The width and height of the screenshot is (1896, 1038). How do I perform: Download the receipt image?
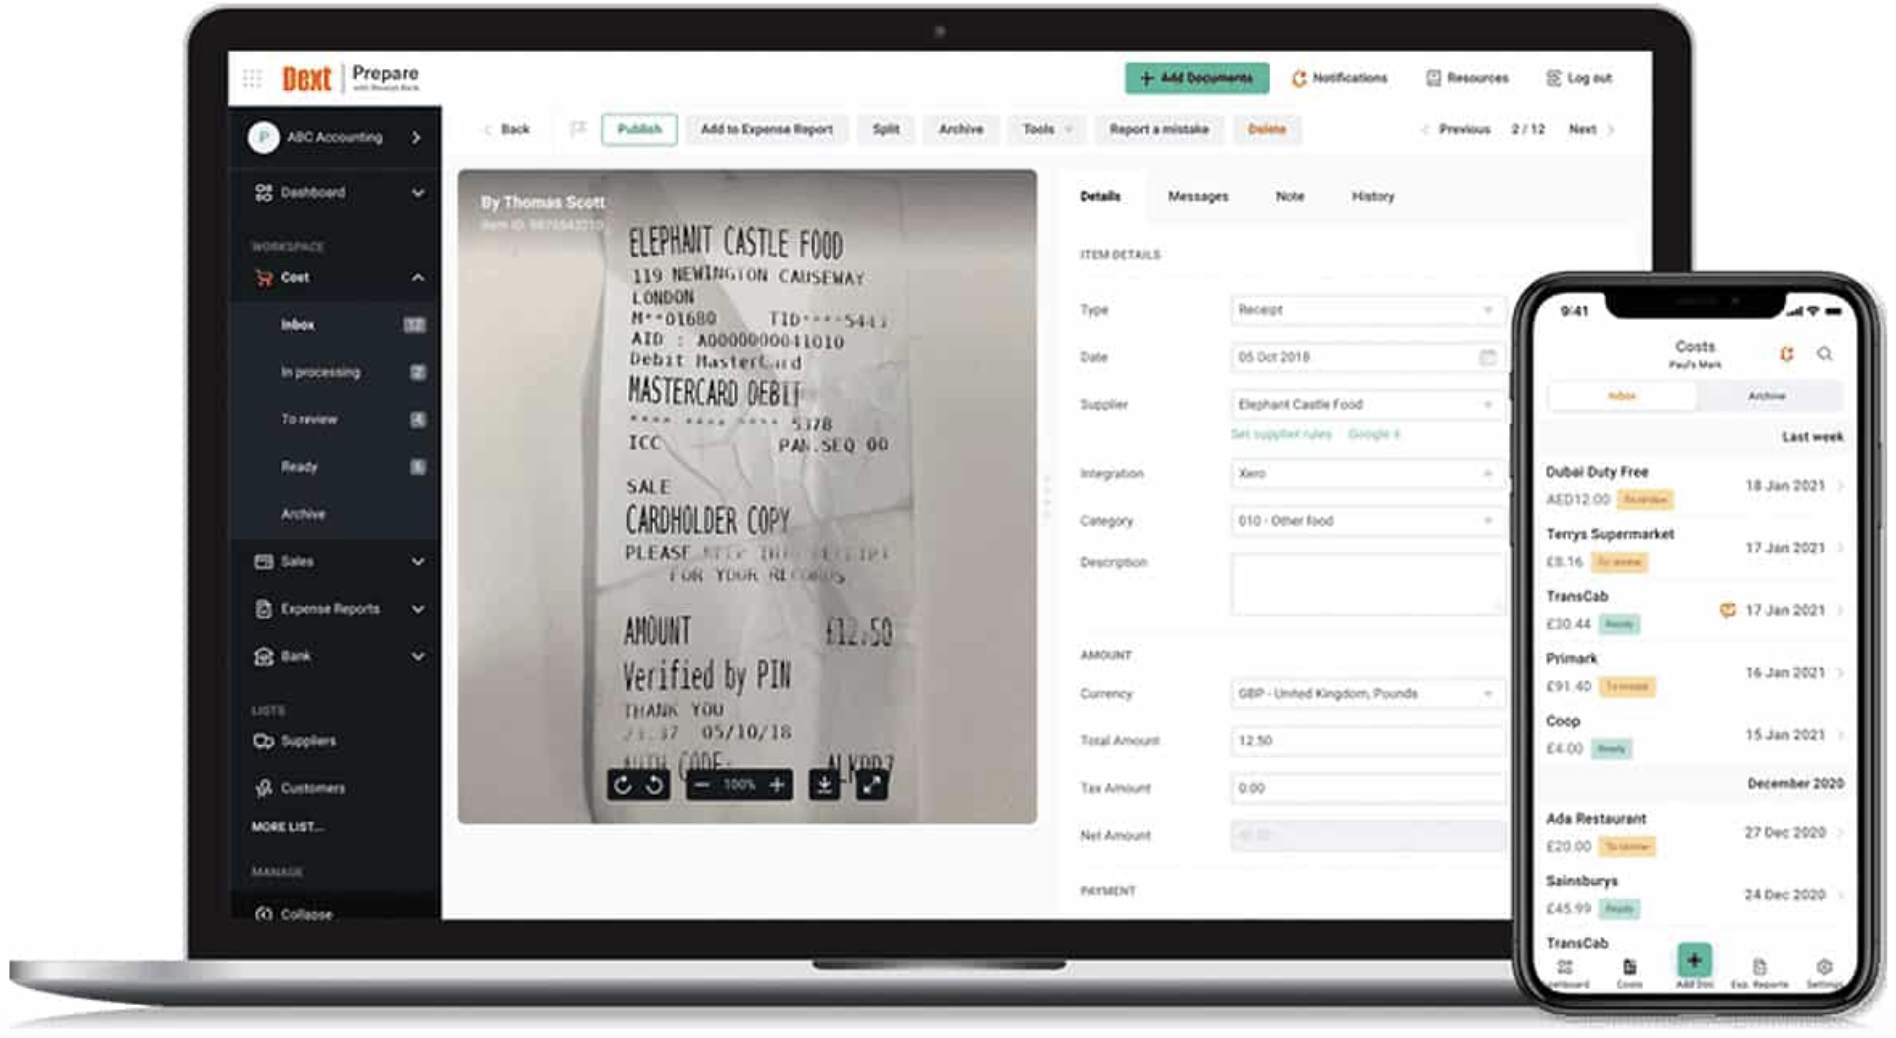pos(824,785)
